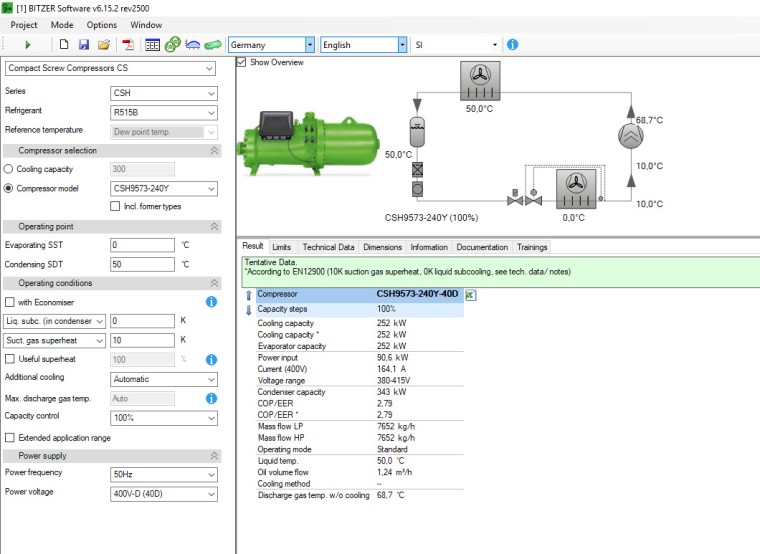The image size is (760, 554).
Task: Select the Cooling capacity radio button
Action: [10, 169]
